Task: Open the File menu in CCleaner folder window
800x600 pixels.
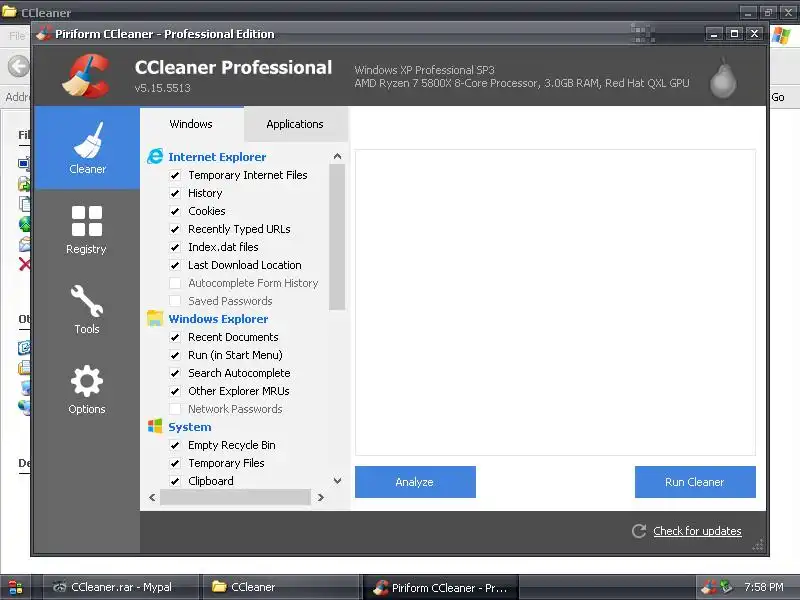Action: 17,36
